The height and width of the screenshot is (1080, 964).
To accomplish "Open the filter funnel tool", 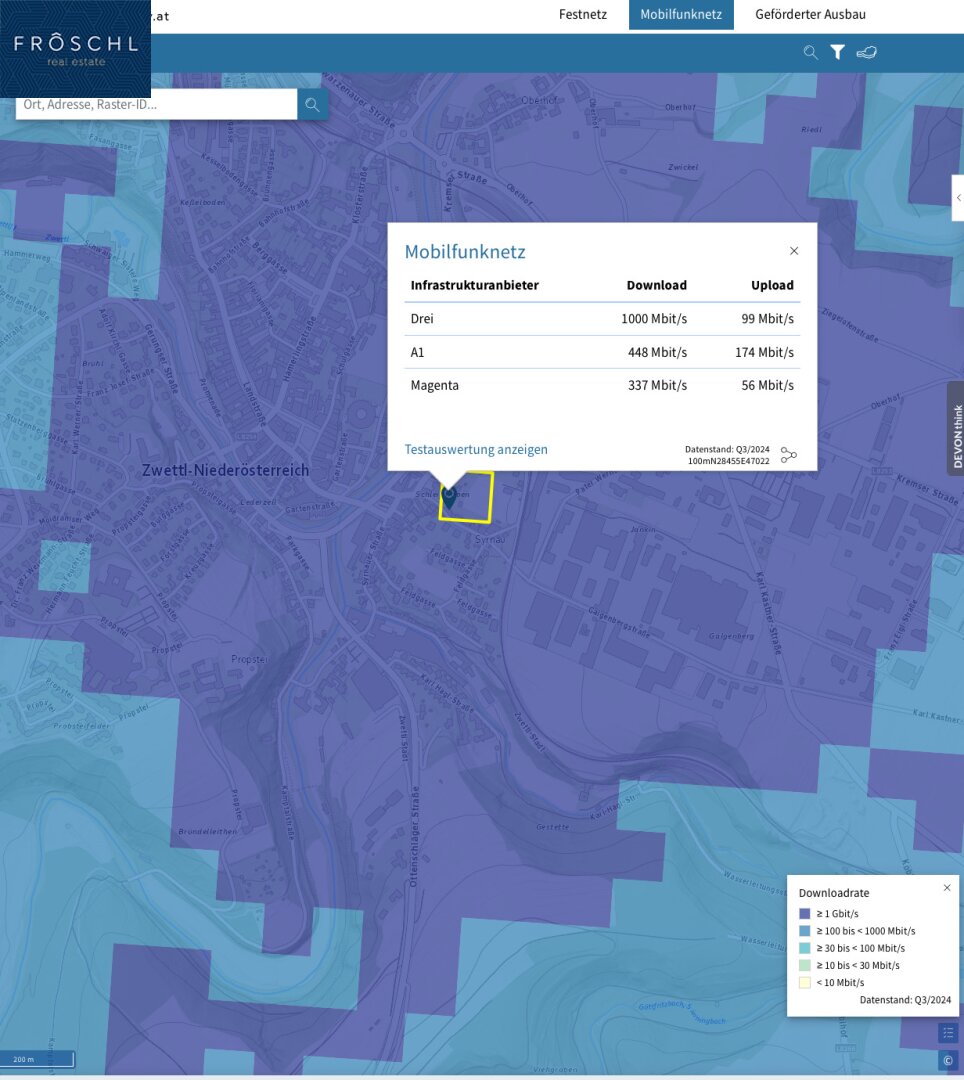I will 838,53.
